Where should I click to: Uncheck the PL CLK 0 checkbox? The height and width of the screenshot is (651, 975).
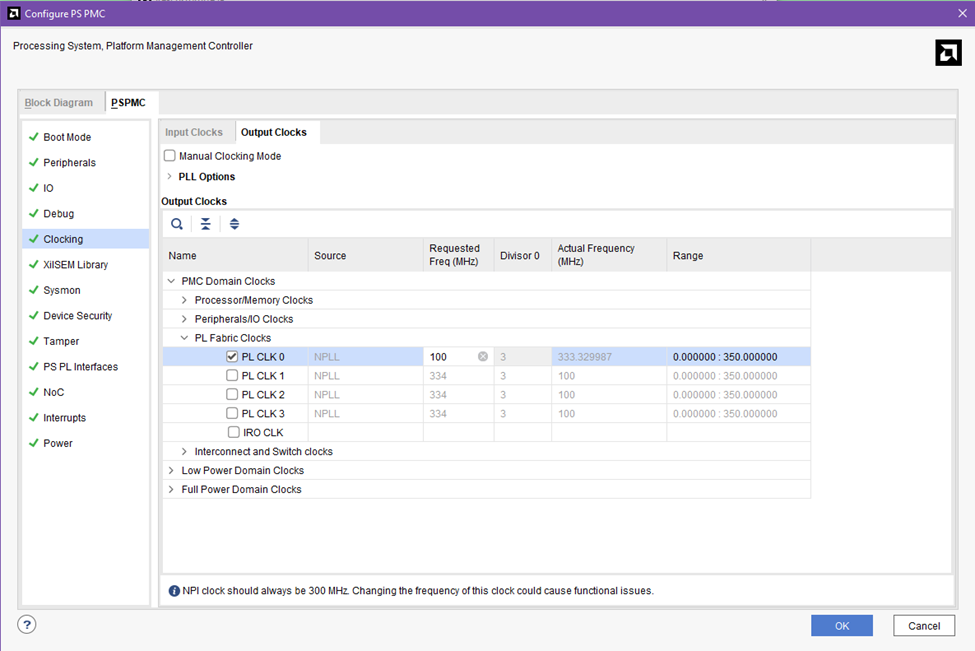click(232, 357)
